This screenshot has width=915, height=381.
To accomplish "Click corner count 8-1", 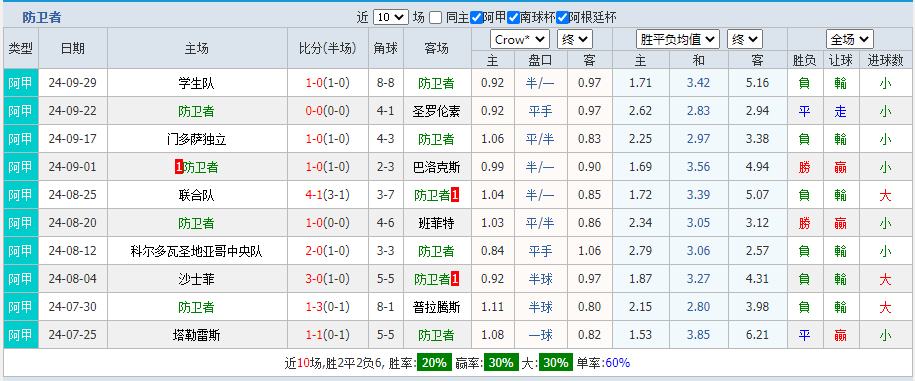I will click(x=386, y=307).
